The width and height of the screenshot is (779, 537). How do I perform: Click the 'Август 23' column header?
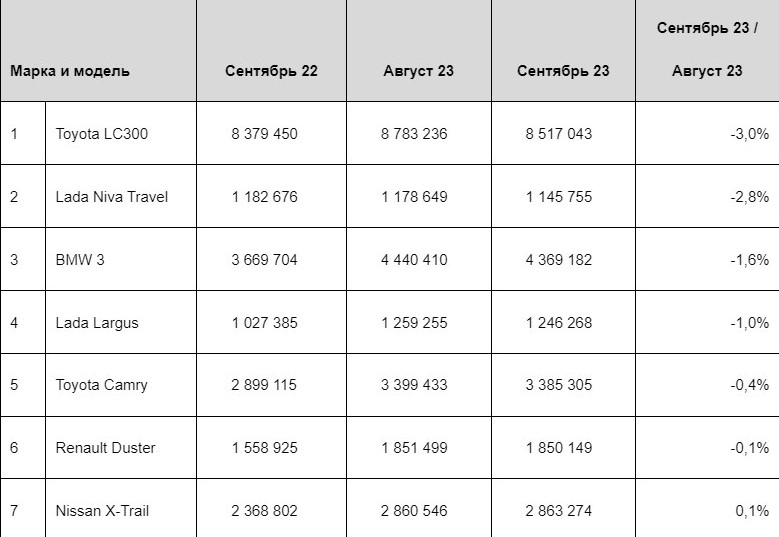[x=418, y=71]
